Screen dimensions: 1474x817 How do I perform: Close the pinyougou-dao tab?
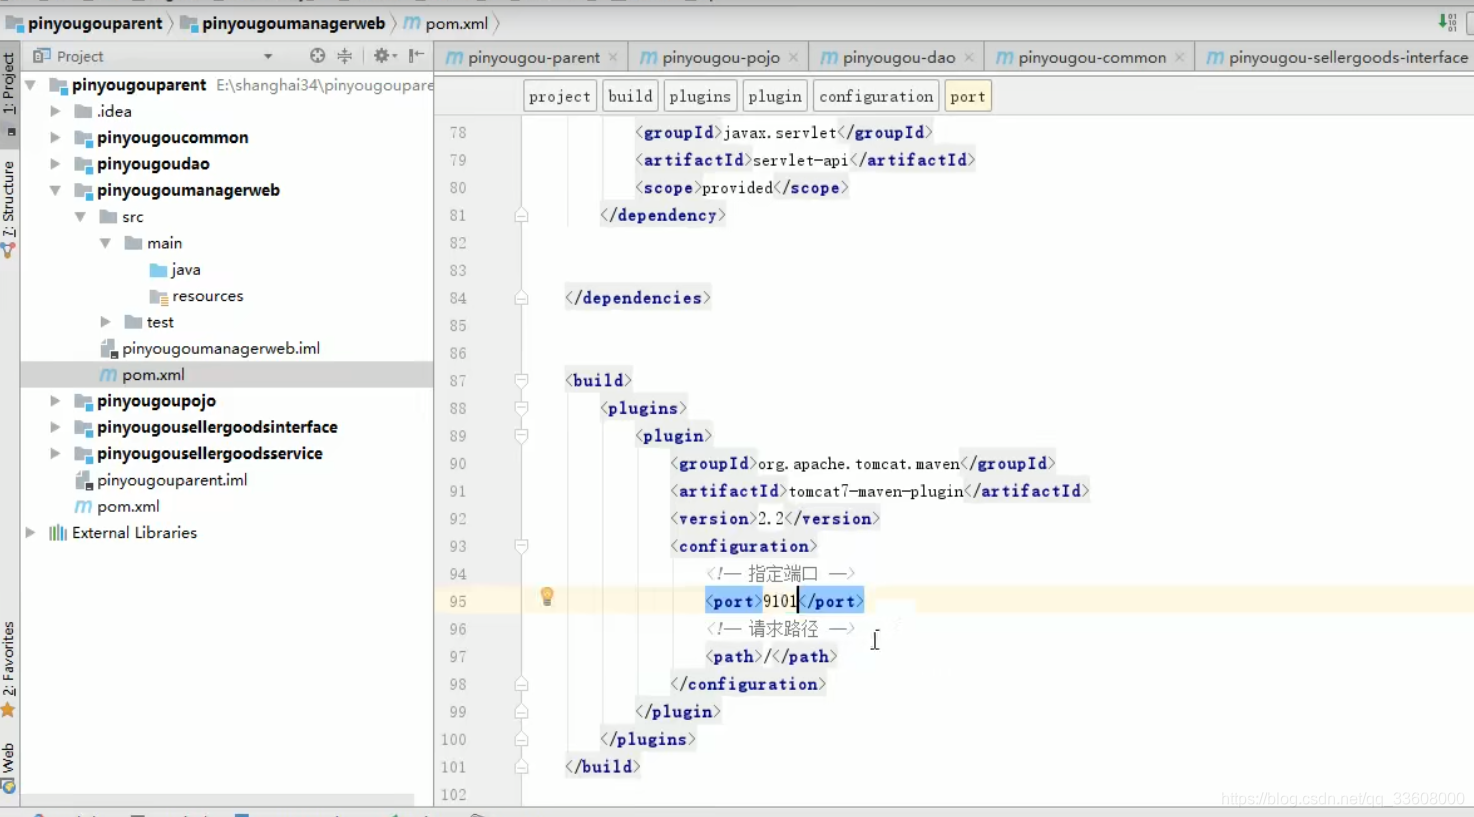pyautogui.click(x=969, y=57)
